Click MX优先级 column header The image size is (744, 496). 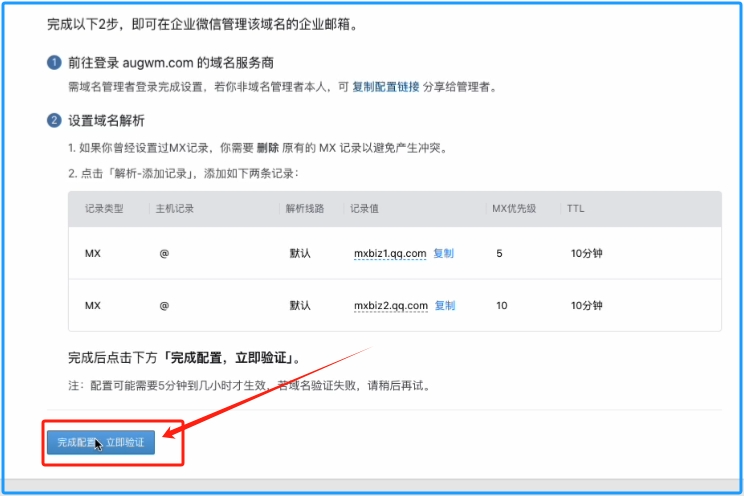pos(514,209)
